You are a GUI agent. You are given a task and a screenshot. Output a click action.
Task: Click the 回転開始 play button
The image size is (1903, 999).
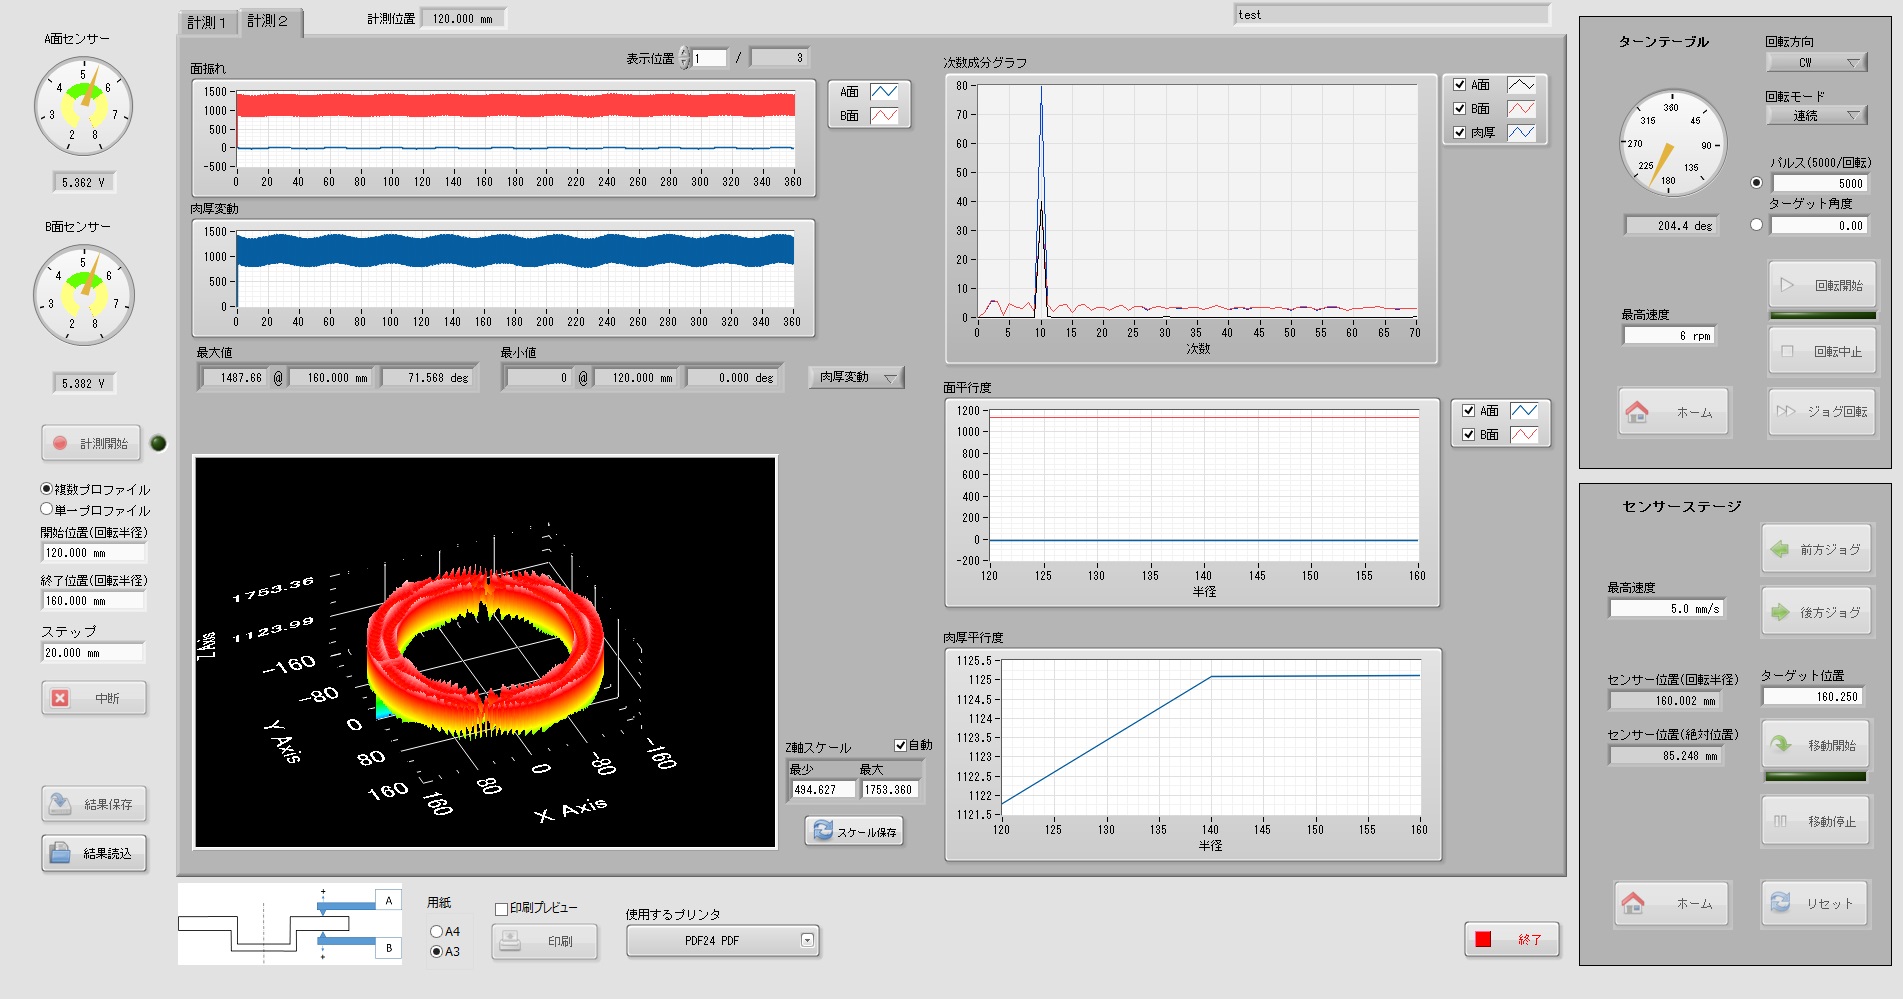pos(1822,285)
